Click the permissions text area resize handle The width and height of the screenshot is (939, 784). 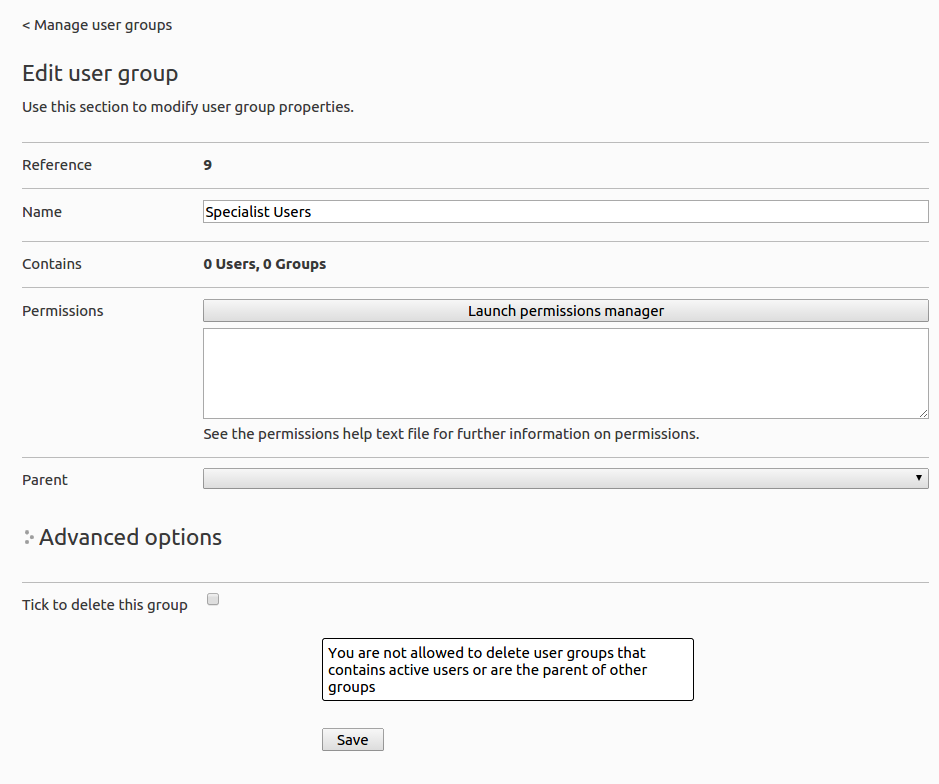[x=923, y=413]
